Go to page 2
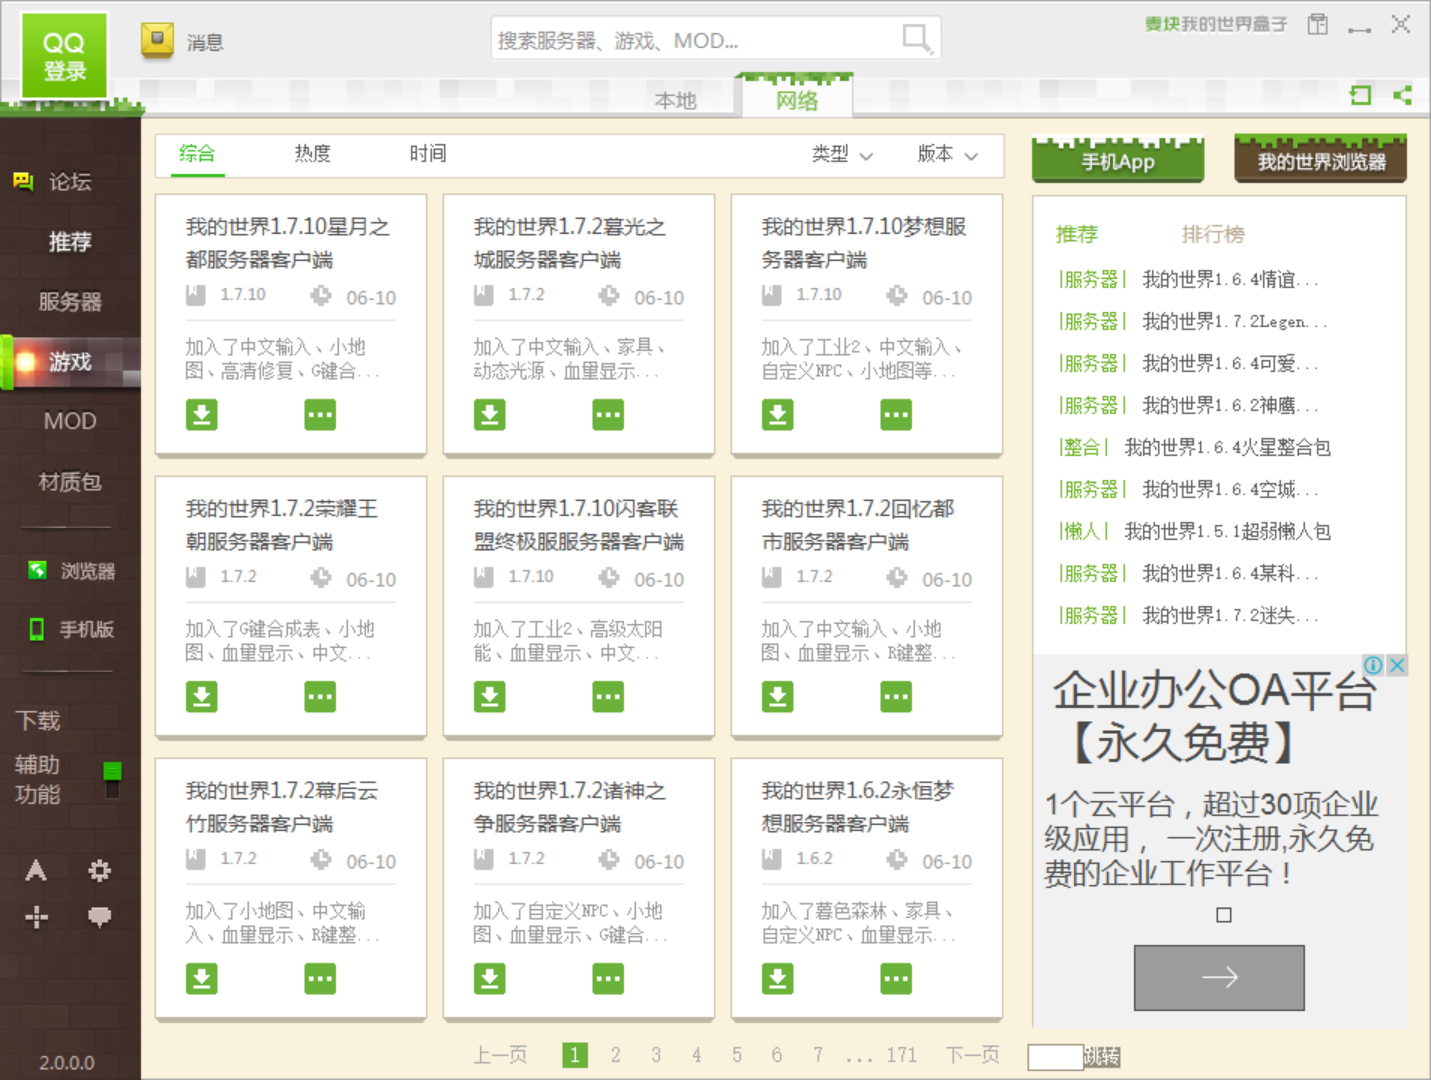This screenshot has height=1080, width=1431. tap(615, 1054)
